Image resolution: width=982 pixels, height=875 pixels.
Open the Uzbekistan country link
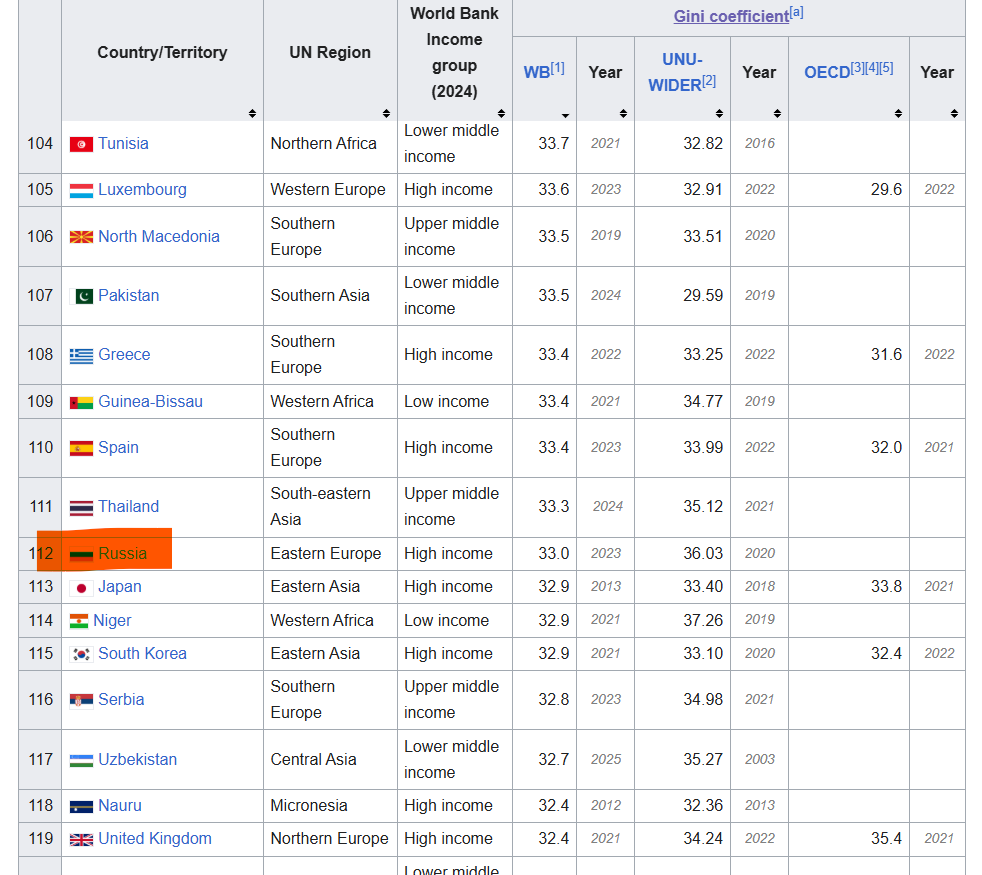coord(137,760)
